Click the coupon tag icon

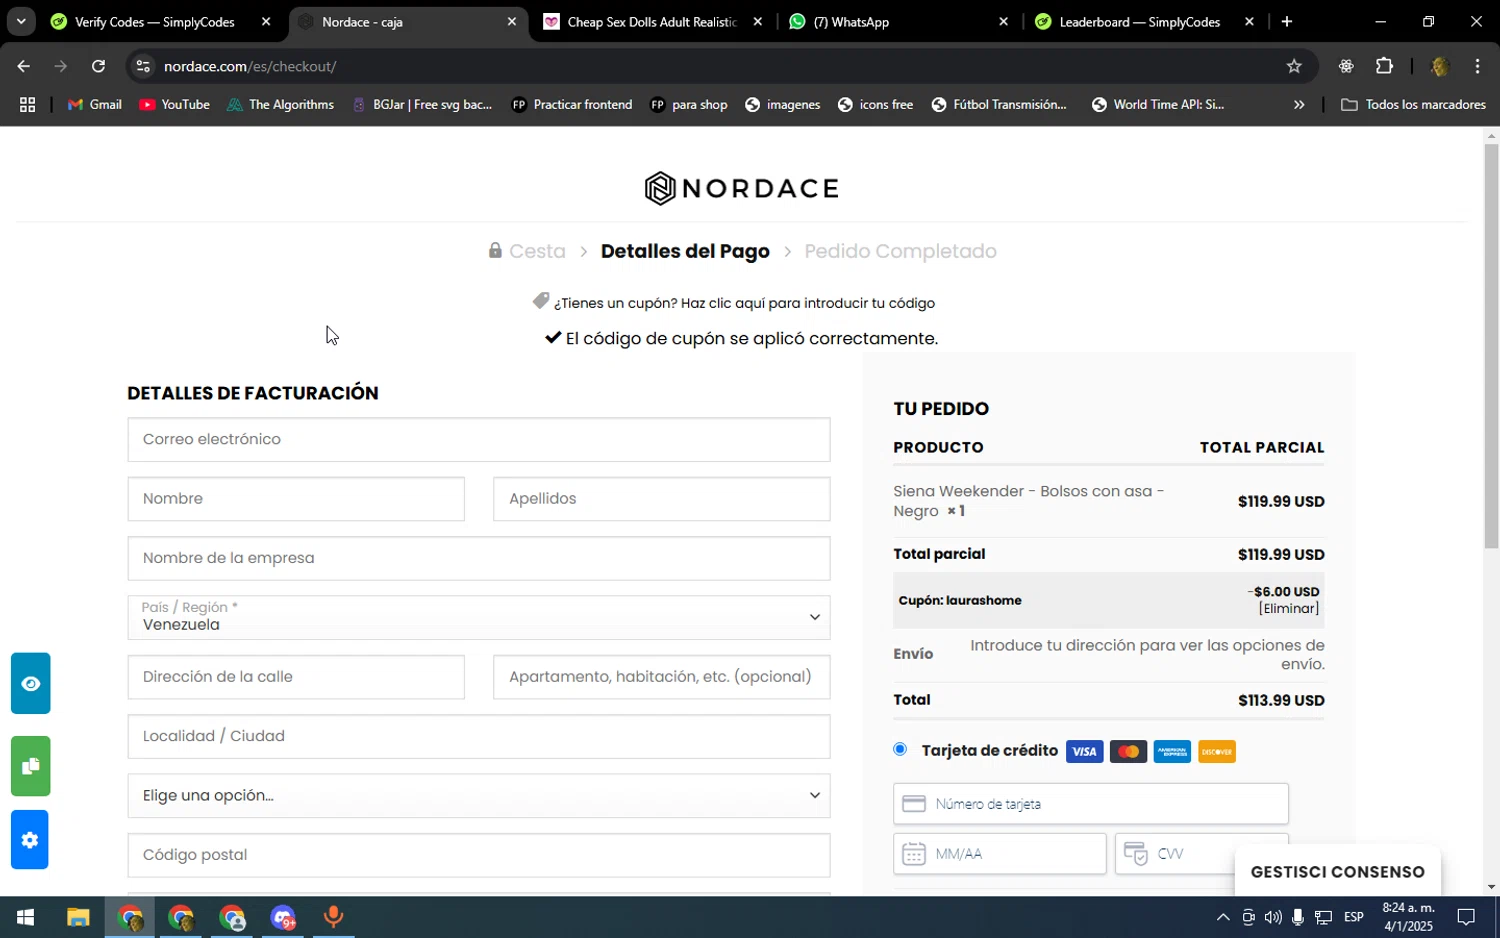541,301
